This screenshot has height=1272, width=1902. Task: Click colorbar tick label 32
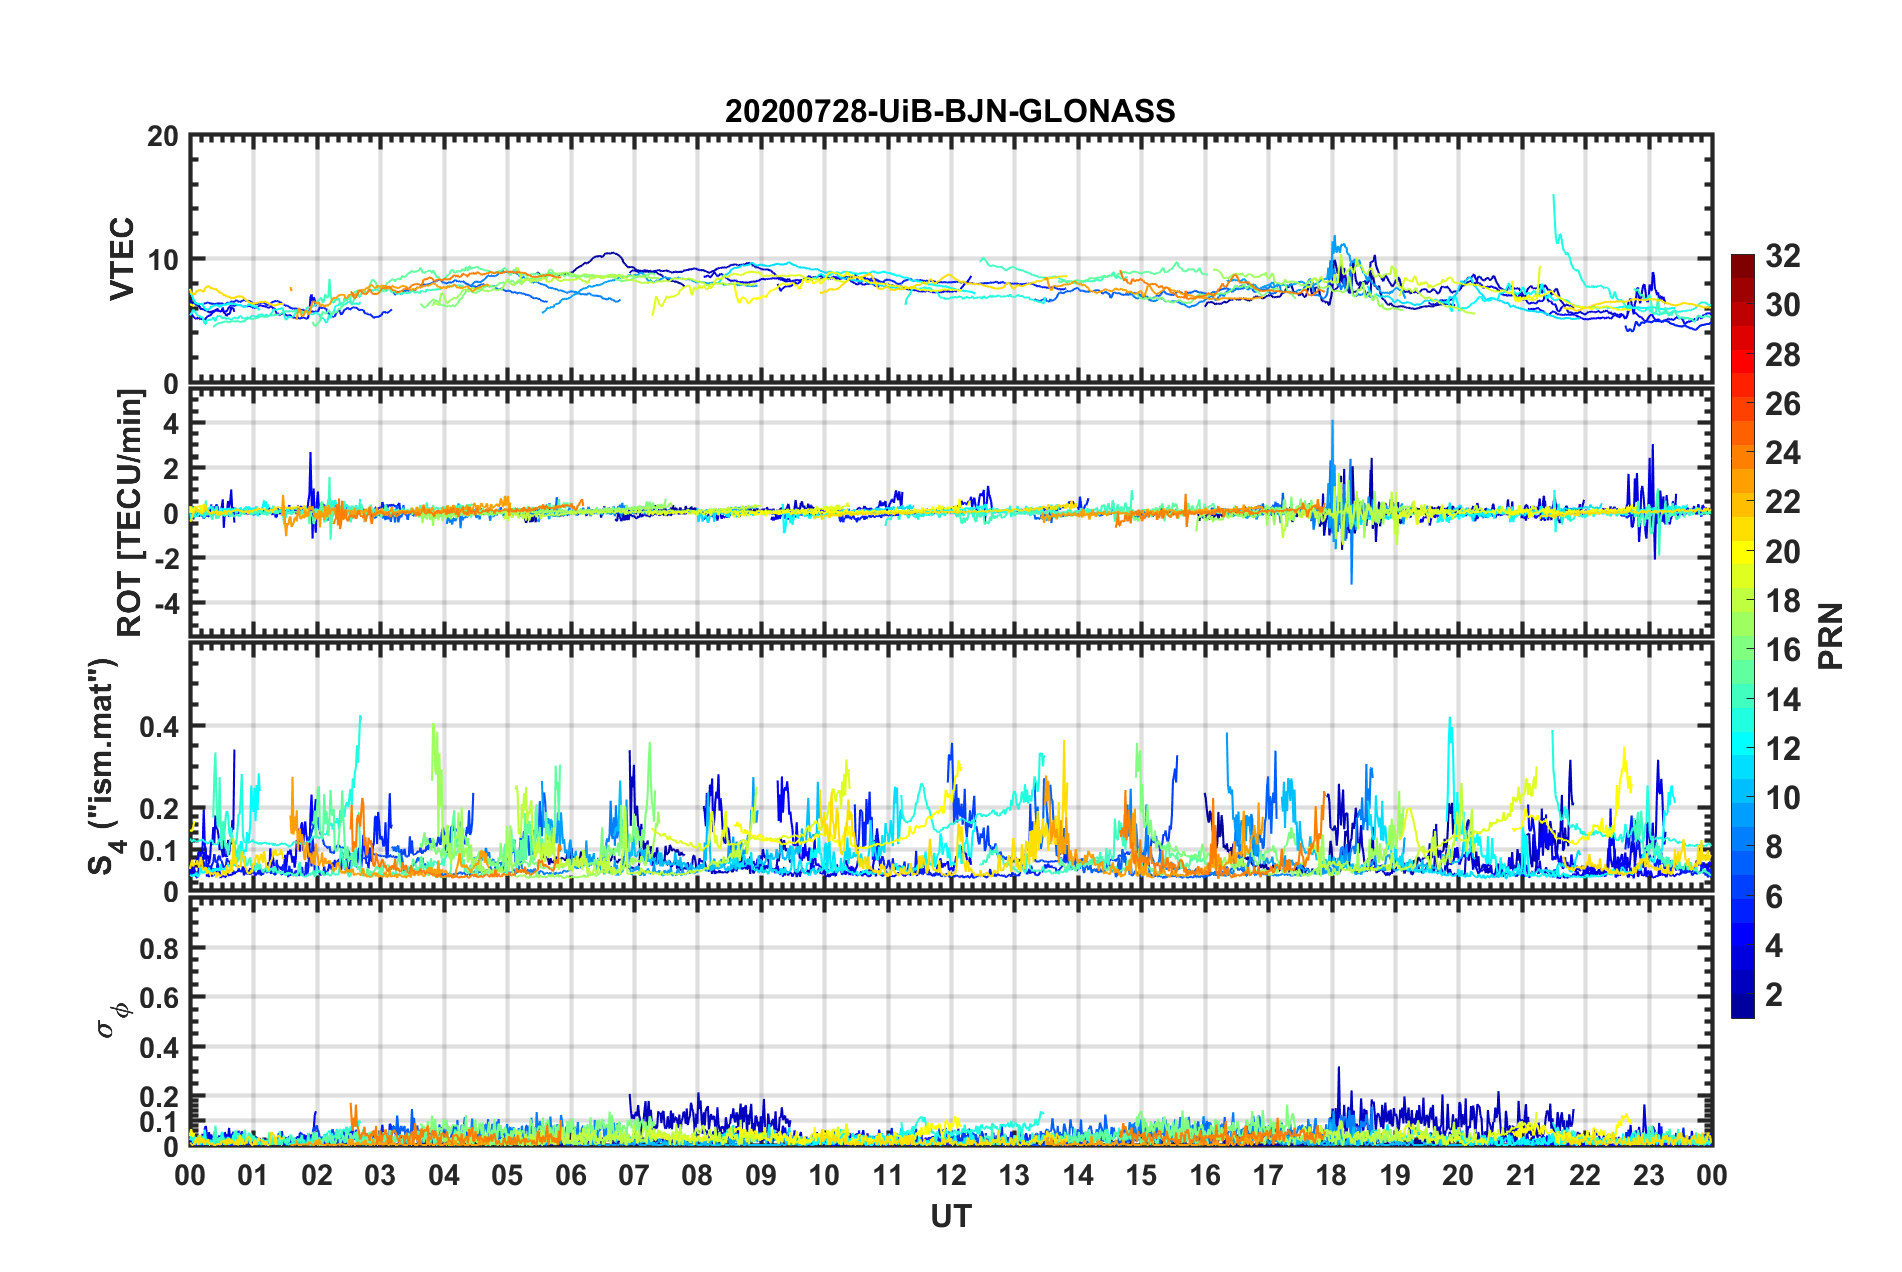coord(1782,256)
